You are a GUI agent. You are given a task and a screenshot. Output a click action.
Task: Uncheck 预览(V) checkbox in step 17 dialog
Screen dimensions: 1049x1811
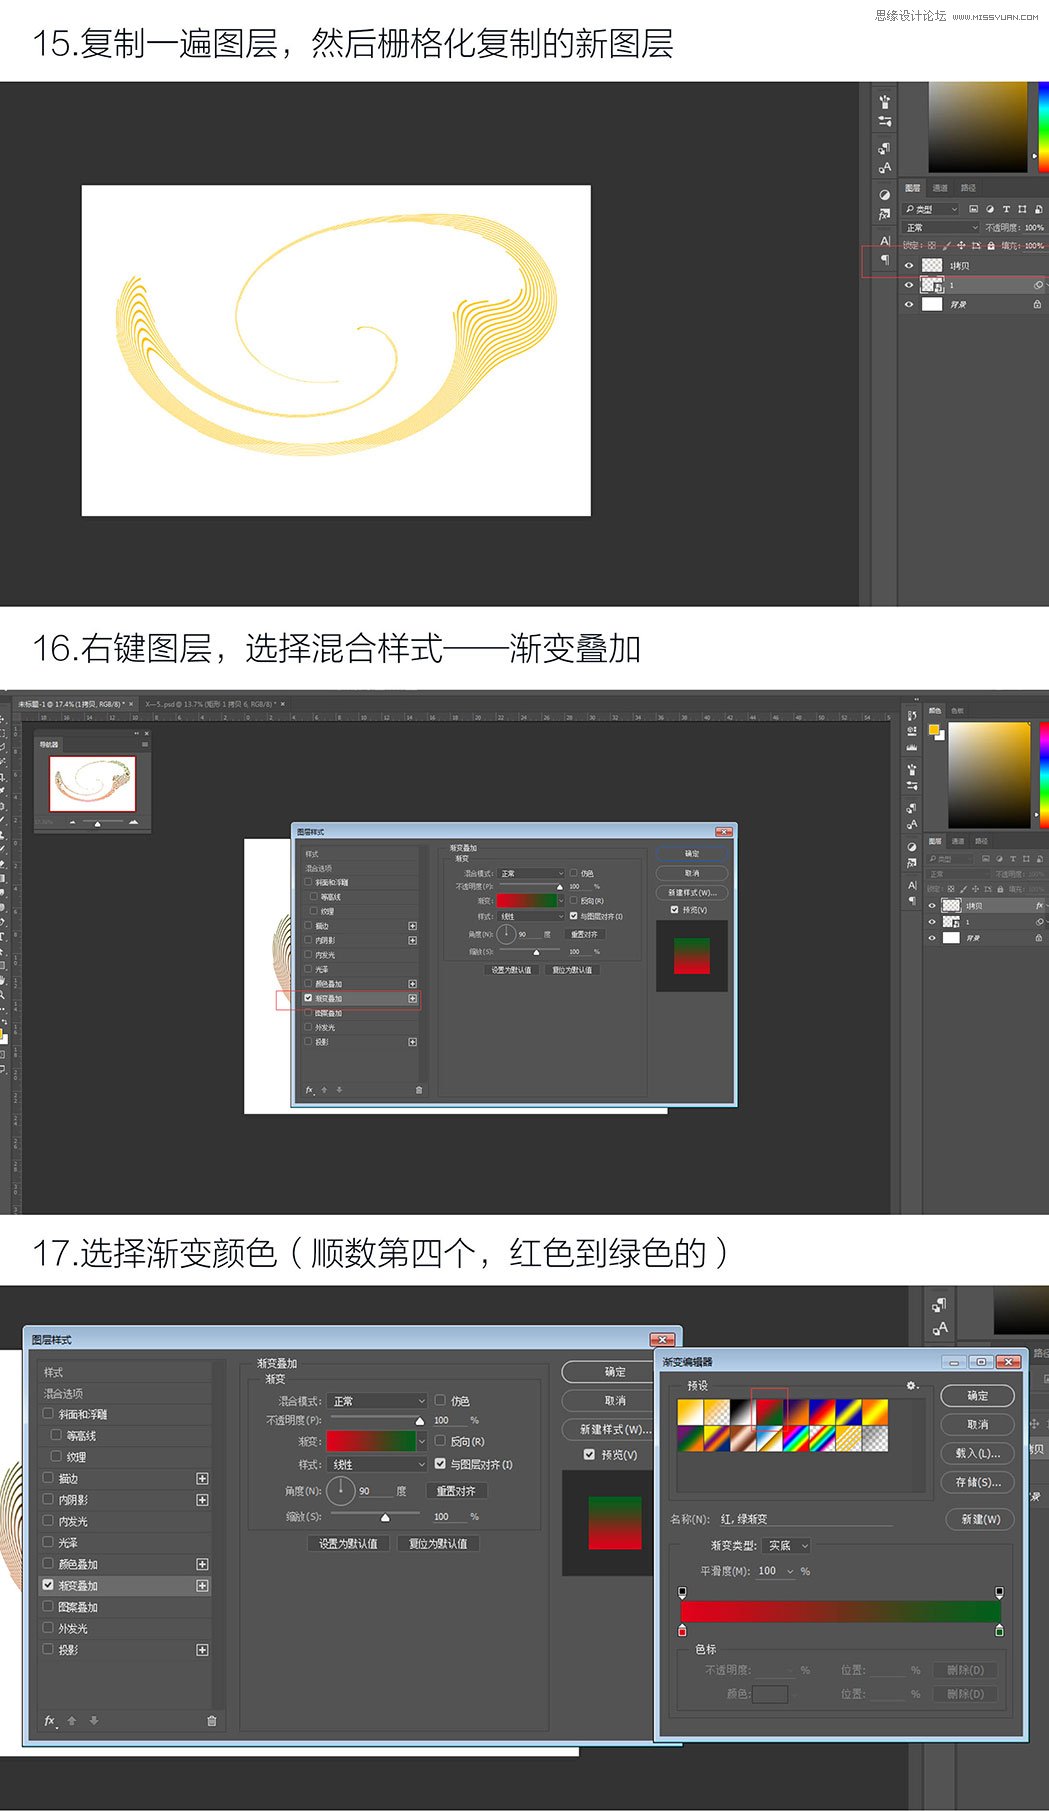(x=589, y=1454)
